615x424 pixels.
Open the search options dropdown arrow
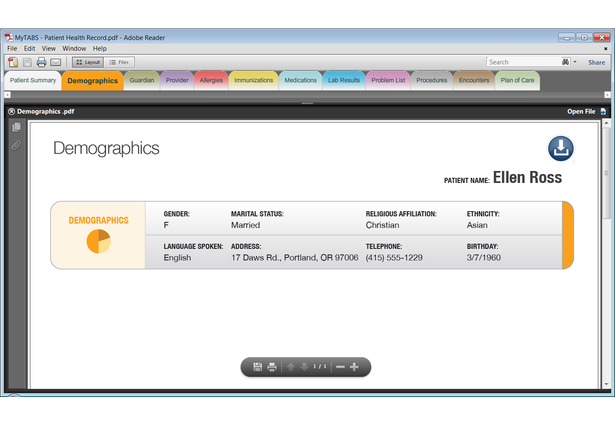coord(575,62)
